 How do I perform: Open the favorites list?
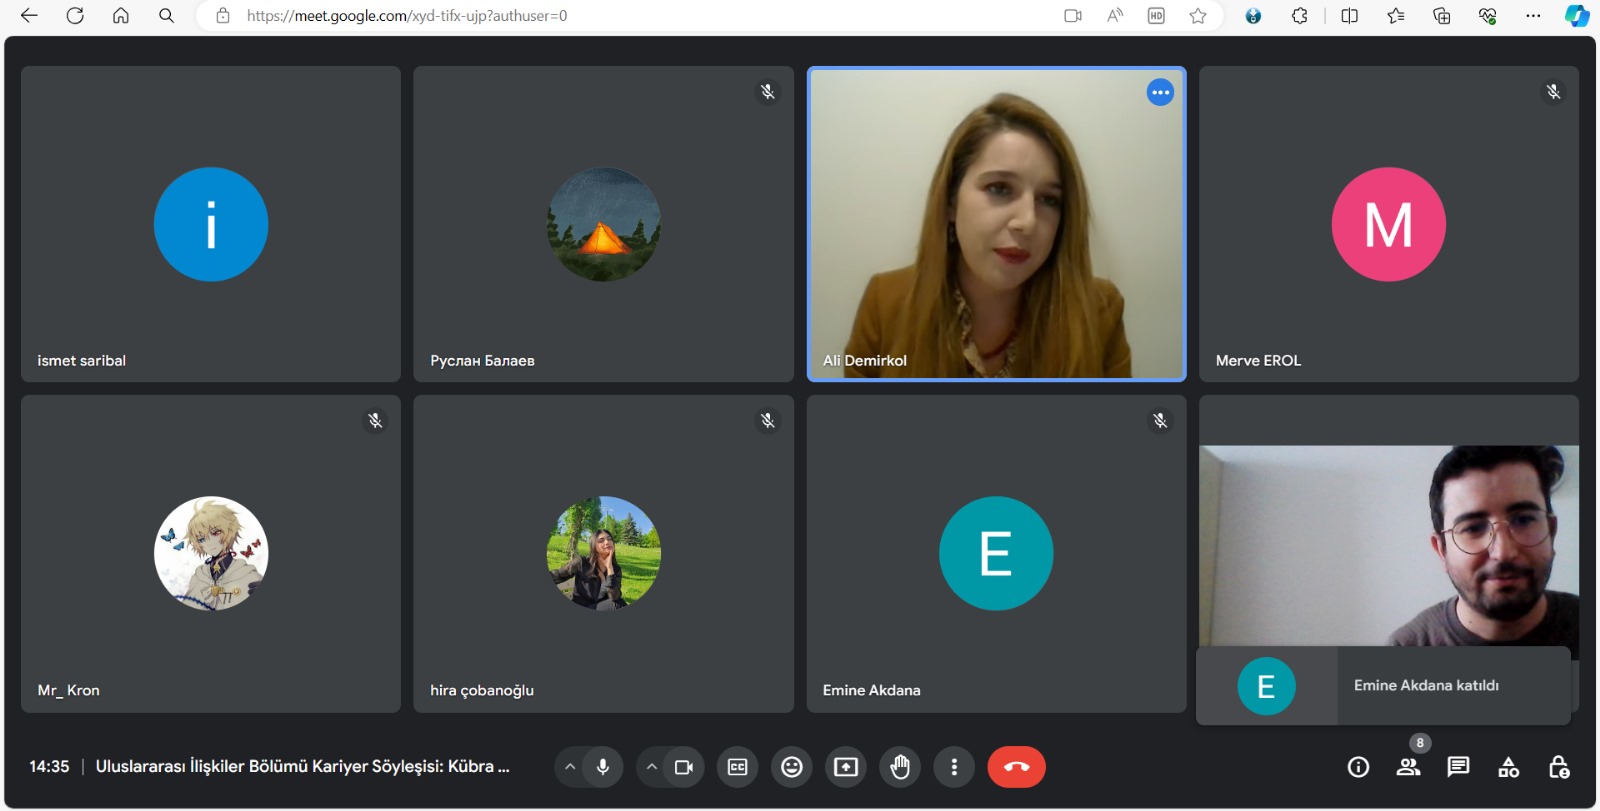point(1396,15)
